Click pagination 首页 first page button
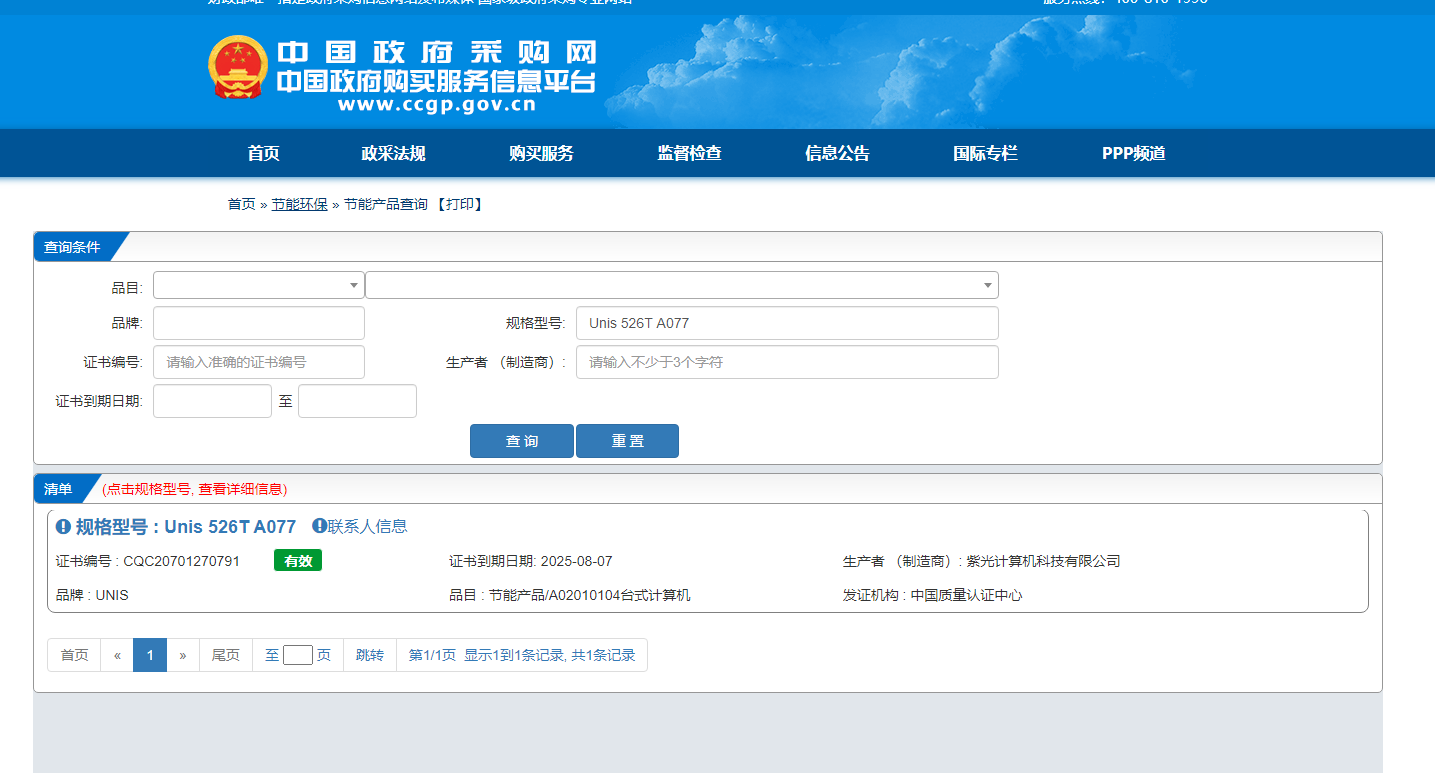The image size is (1435, 773). [x=74, y=655]
